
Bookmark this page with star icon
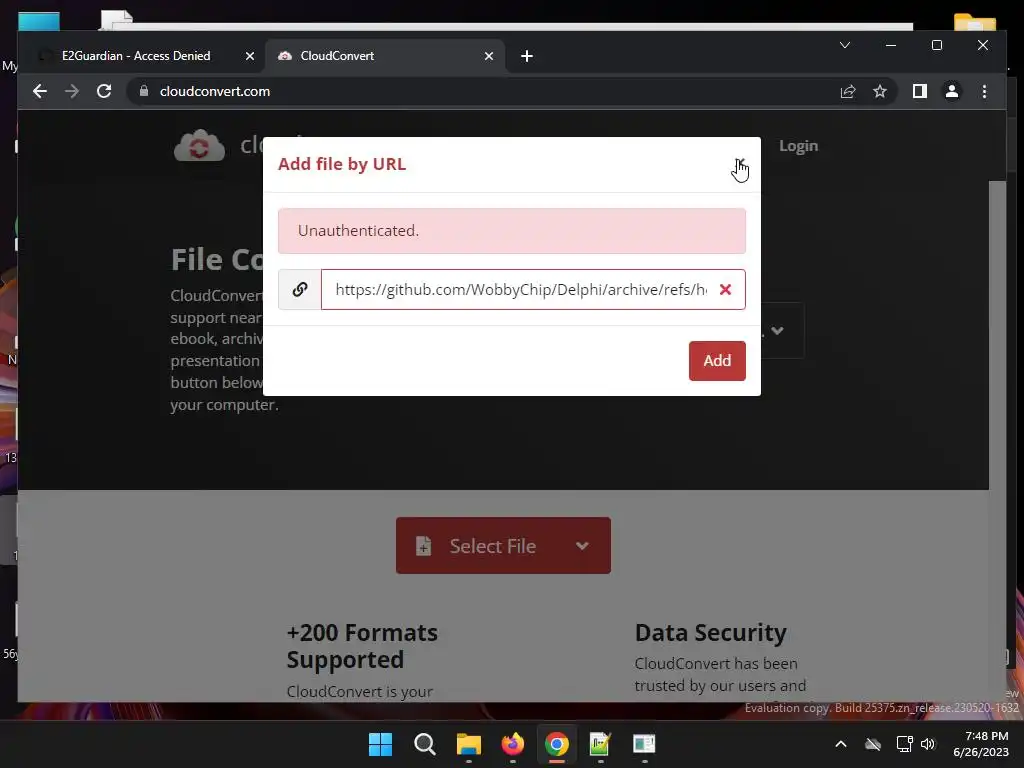point(880,91)
